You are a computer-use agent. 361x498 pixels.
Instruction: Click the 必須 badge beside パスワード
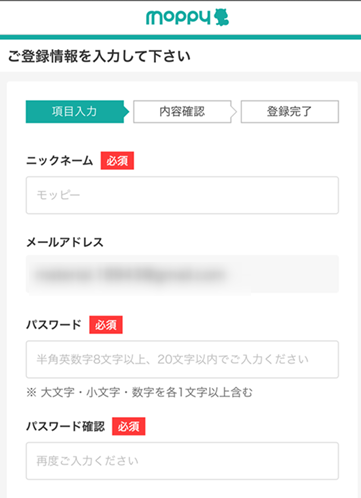[x=106, y=325]
